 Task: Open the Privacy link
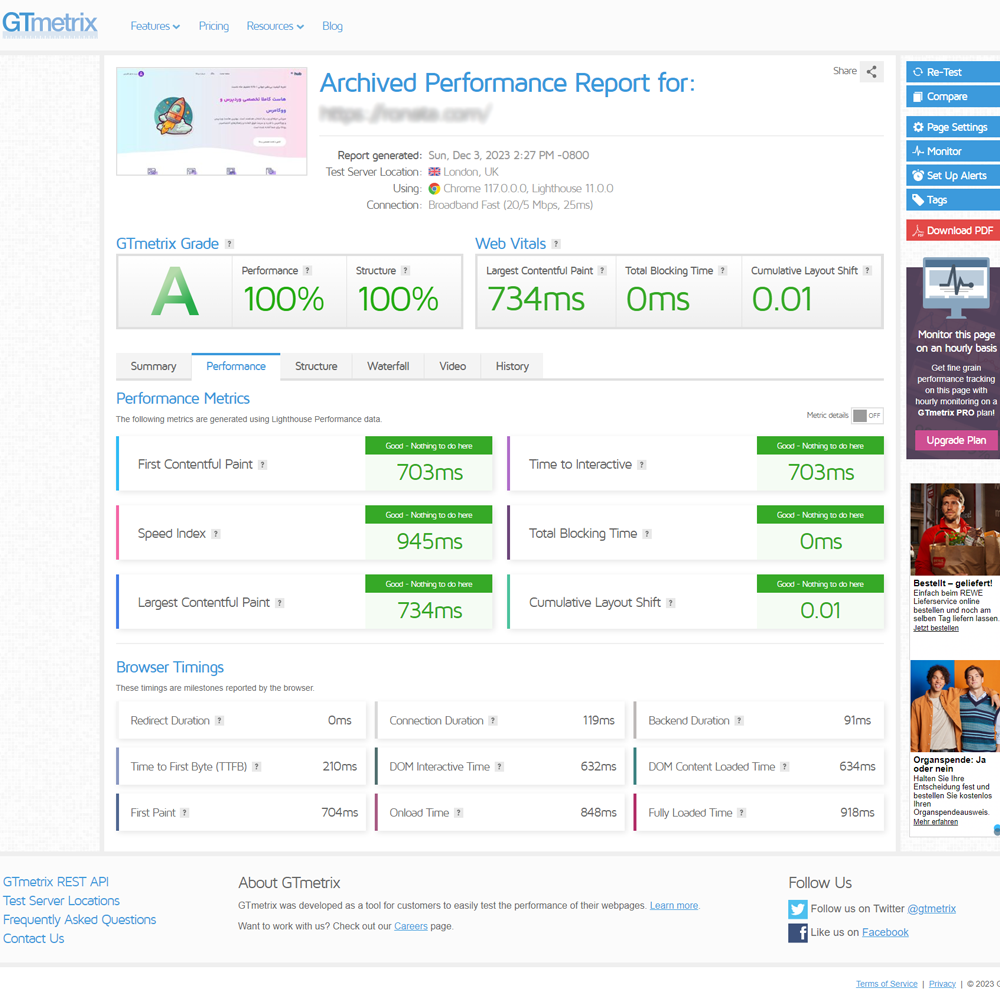[x=942, y=984]
